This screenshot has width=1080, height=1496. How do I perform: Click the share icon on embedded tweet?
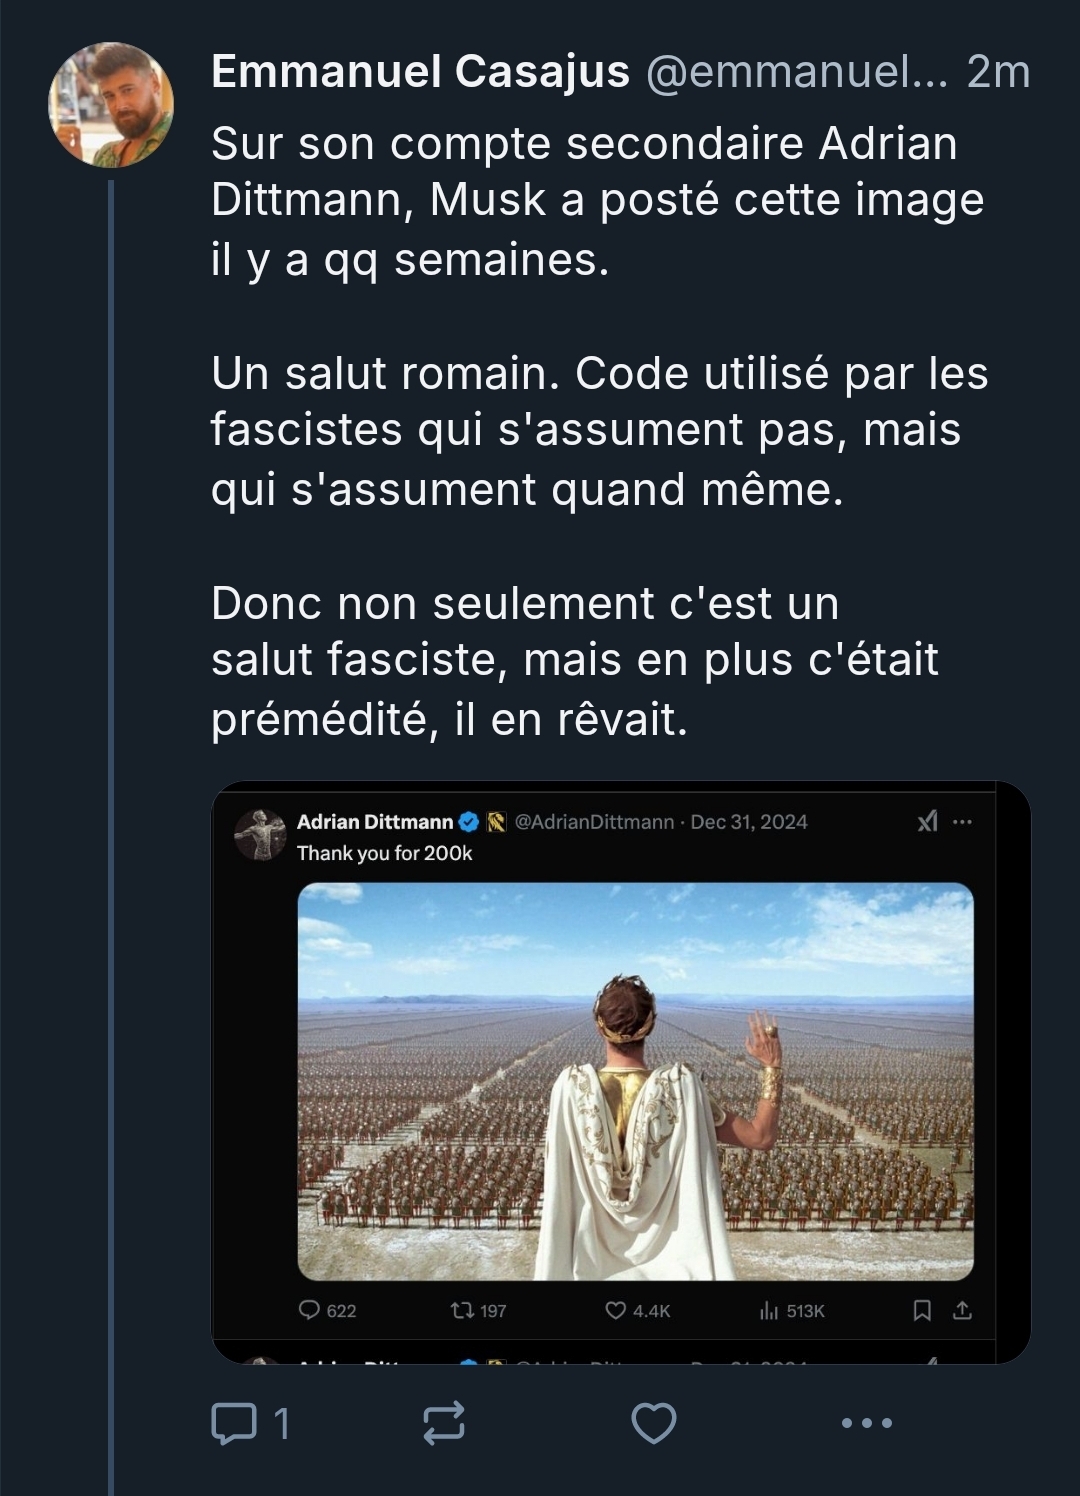point(962,1310)
